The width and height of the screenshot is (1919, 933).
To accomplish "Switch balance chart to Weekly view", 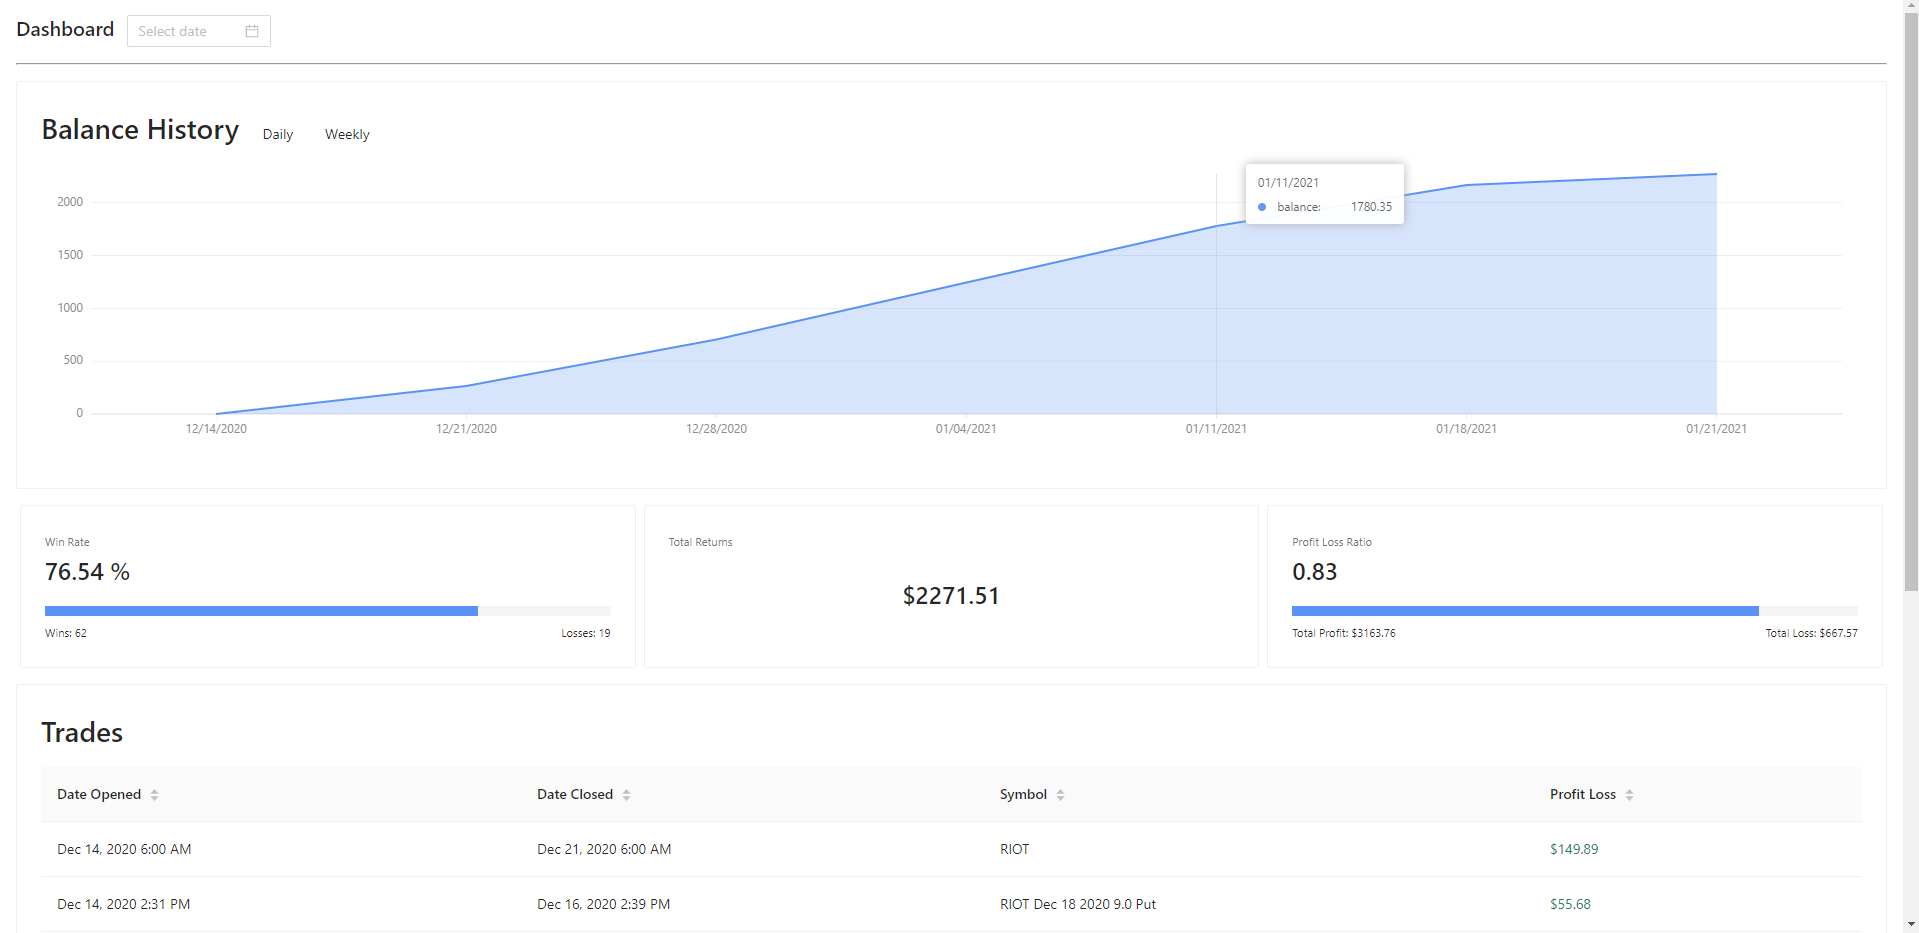I will [x=347, y=135].
